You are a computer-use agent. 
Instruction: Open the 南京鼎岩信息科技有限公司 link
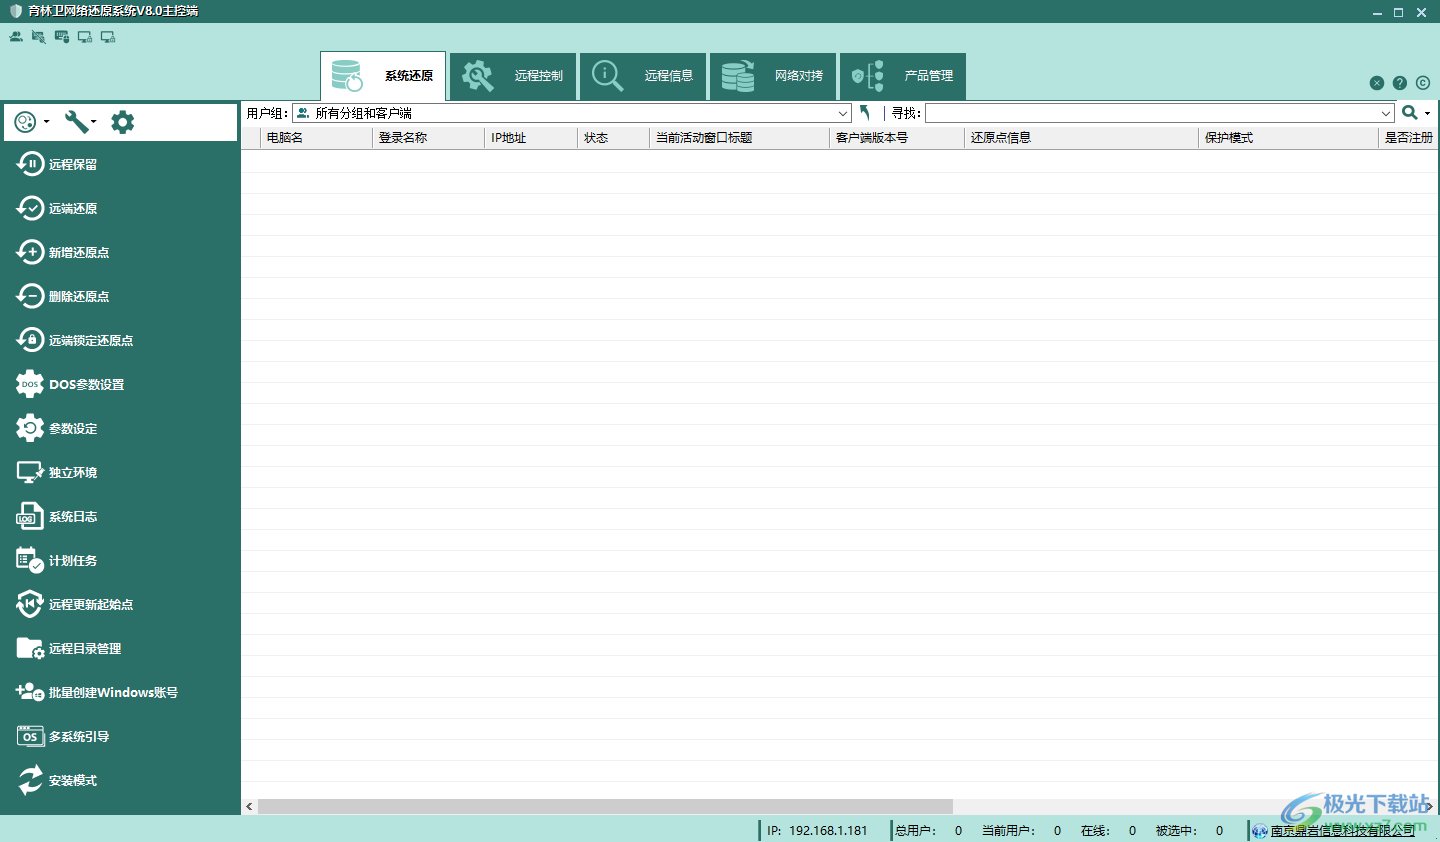tap(1342, 830)
